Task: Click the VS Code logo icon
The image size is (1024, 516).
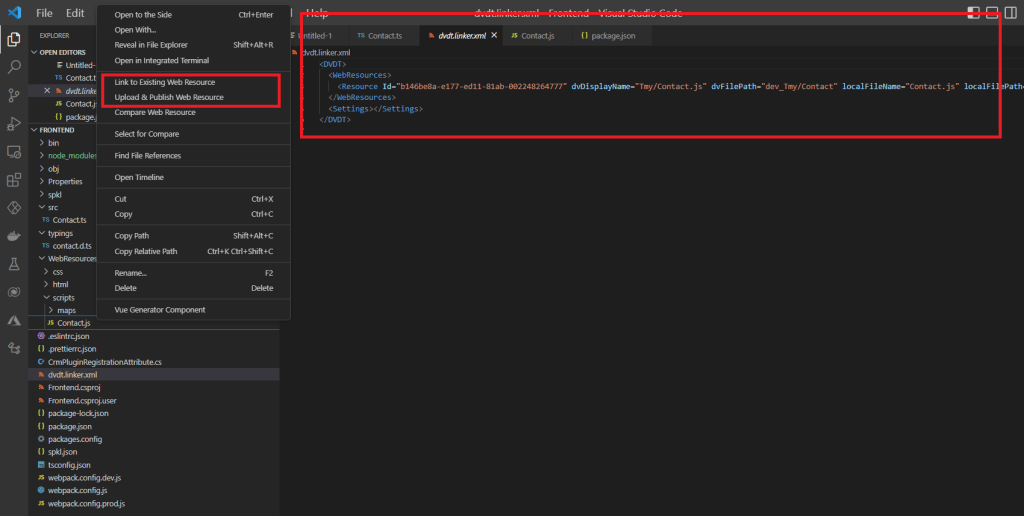Action: tap(14, 12)
